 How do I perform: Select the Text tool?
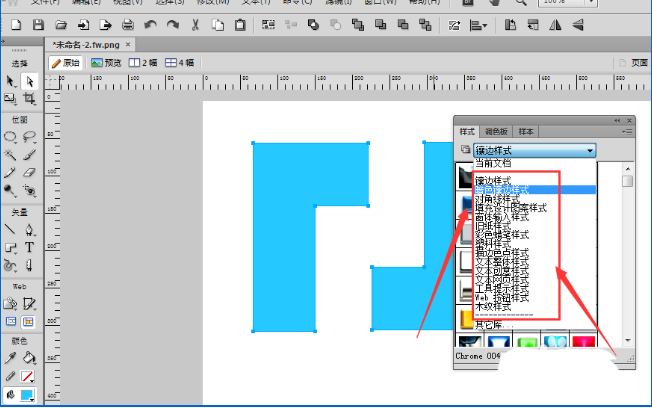(29, 247)
